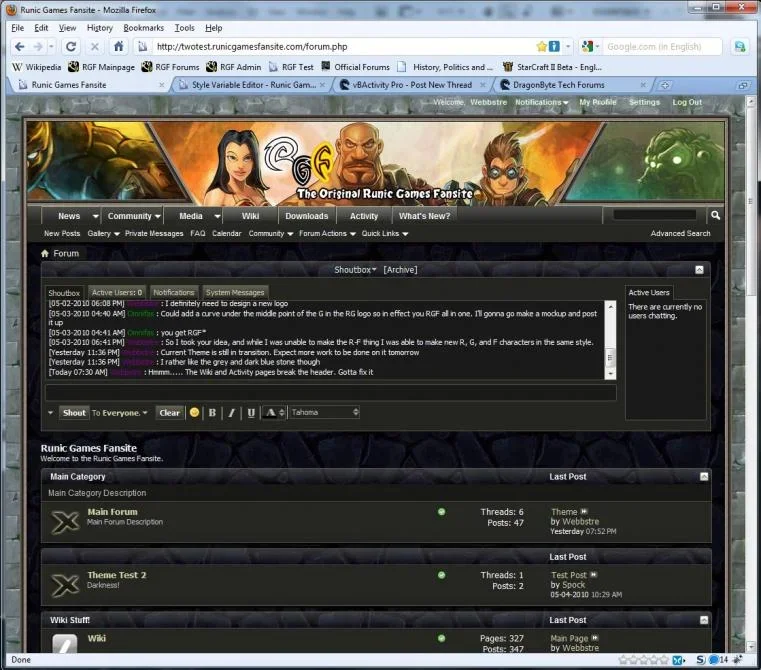
Task: Click the forum search text field
Action: pyautogui.click(x=655, y=215)
